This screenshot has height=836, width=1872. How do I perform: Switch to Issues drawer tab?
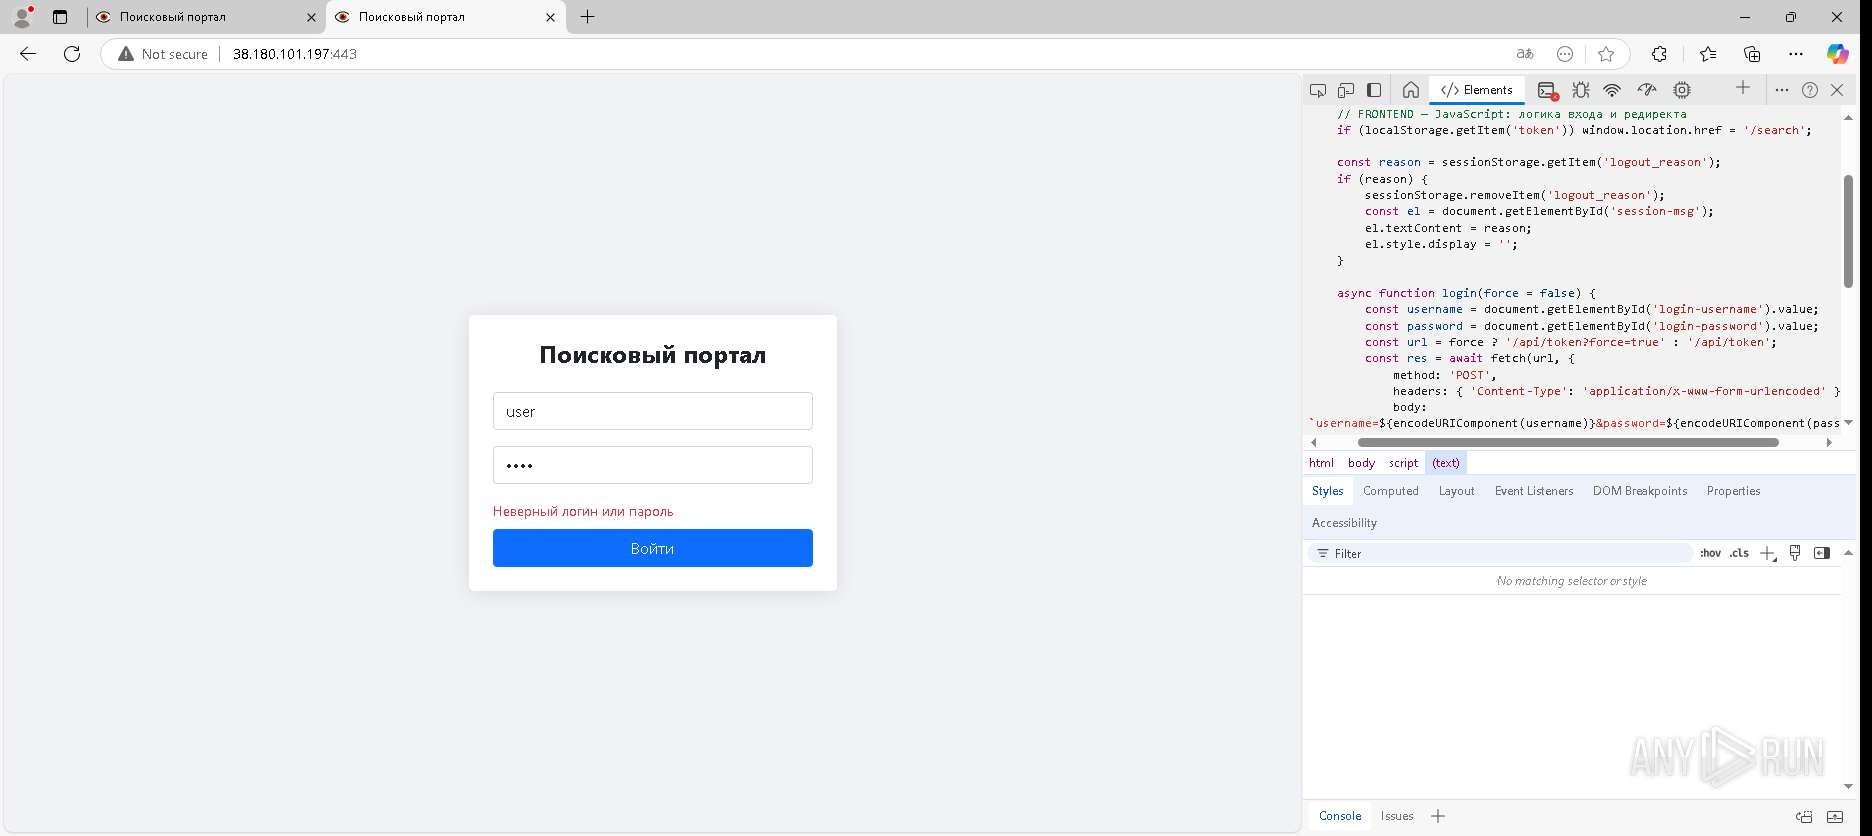pos(1397,816)
